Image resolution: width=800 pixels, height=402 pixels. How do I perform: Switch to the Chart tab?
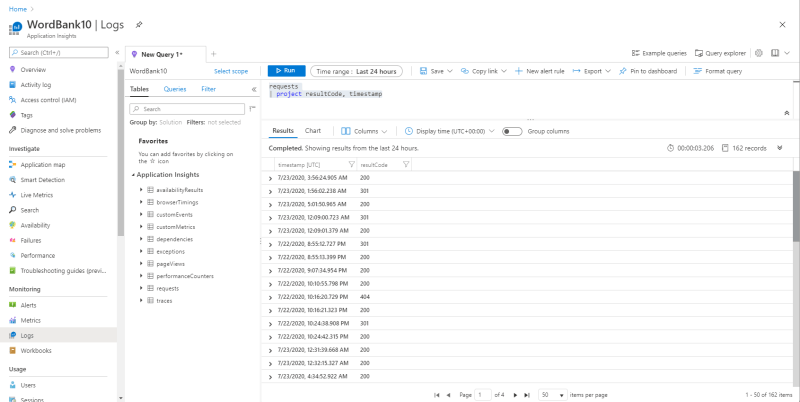[x=313, y=131]
